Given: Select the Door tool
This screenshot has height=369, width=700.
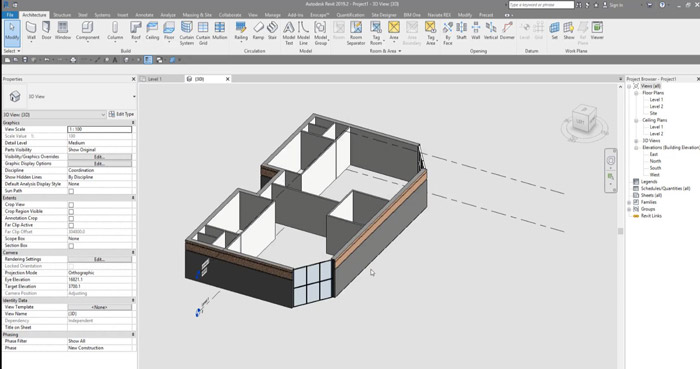Looking at the screenshot, I should (x=46, y=31).
